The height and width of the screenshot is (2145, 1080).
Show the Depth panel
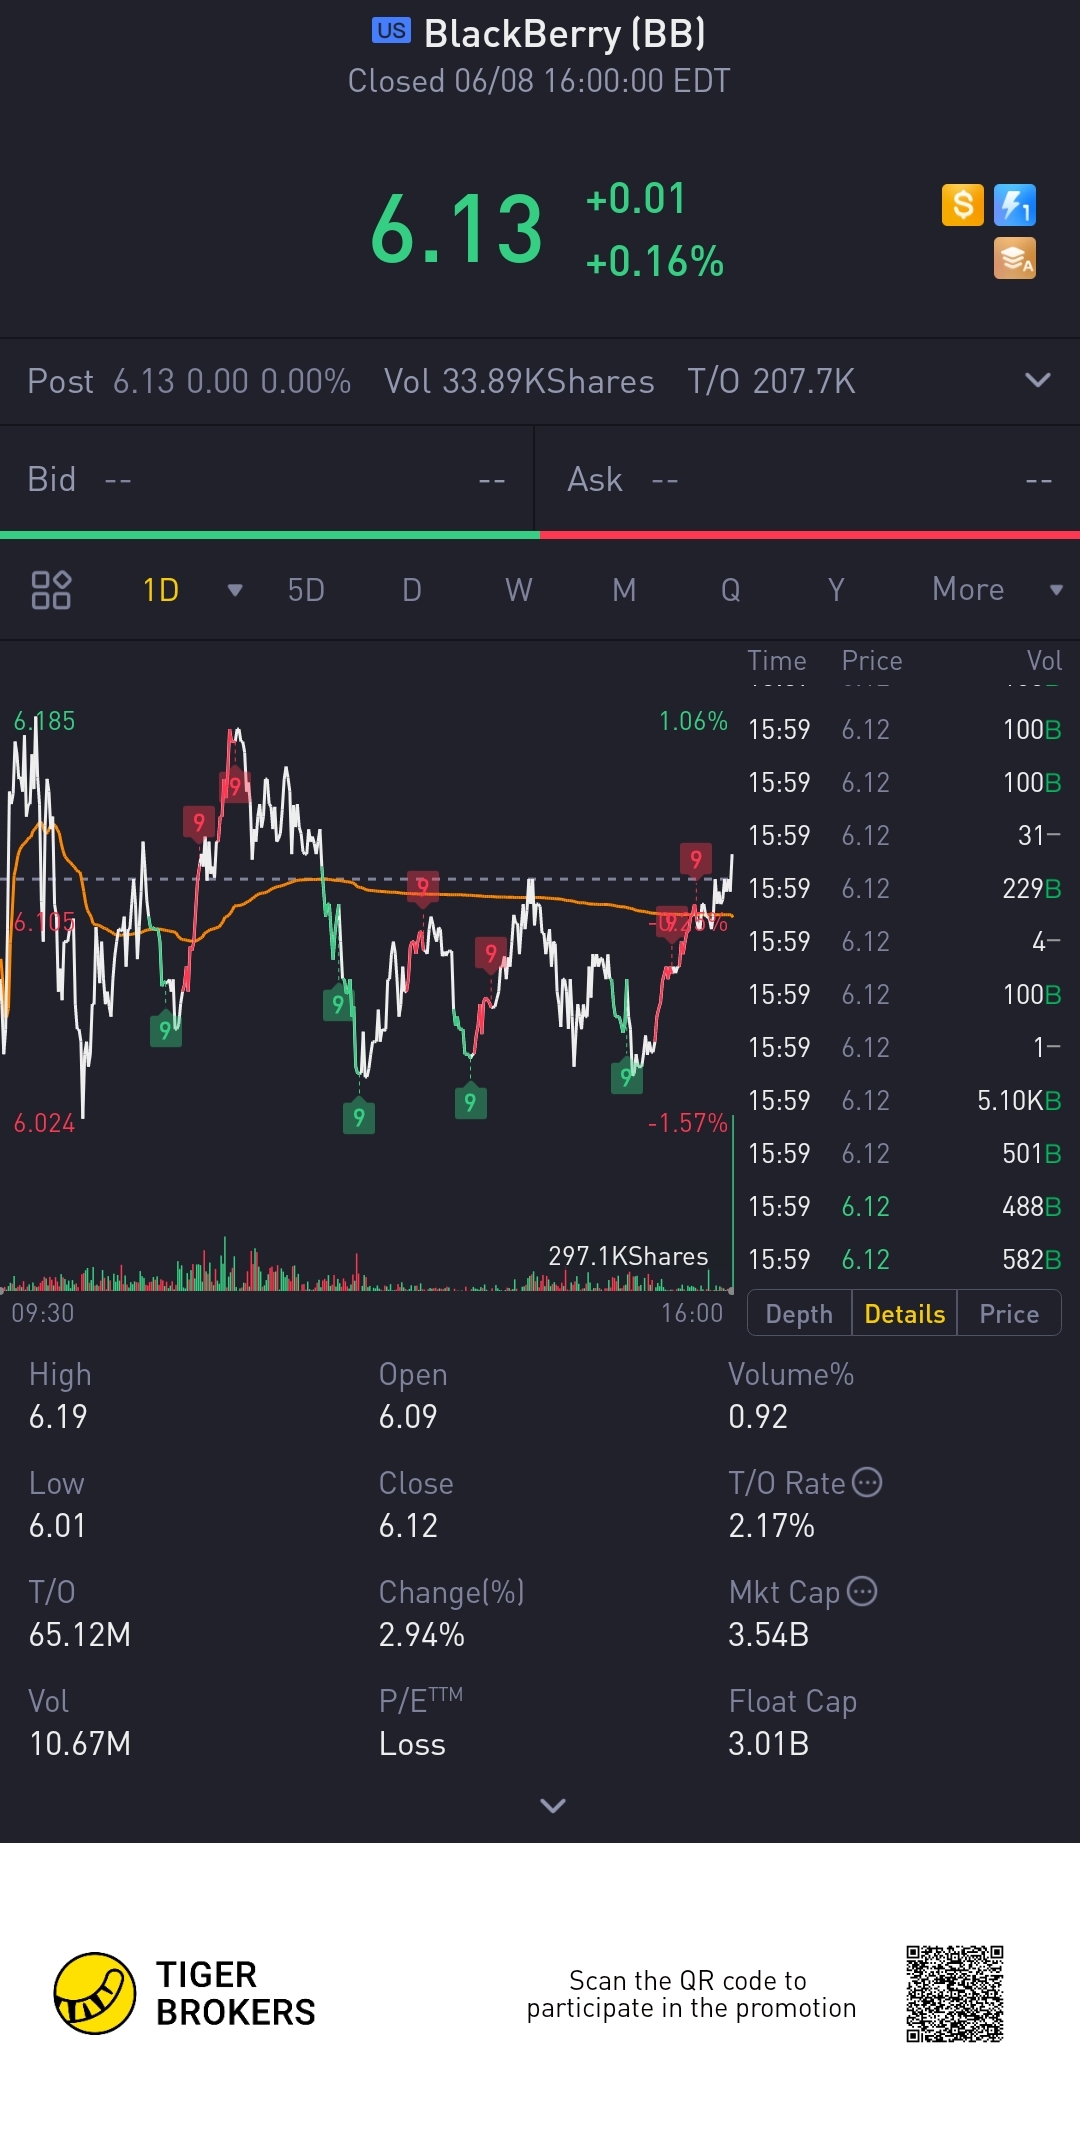point(799,1314)
